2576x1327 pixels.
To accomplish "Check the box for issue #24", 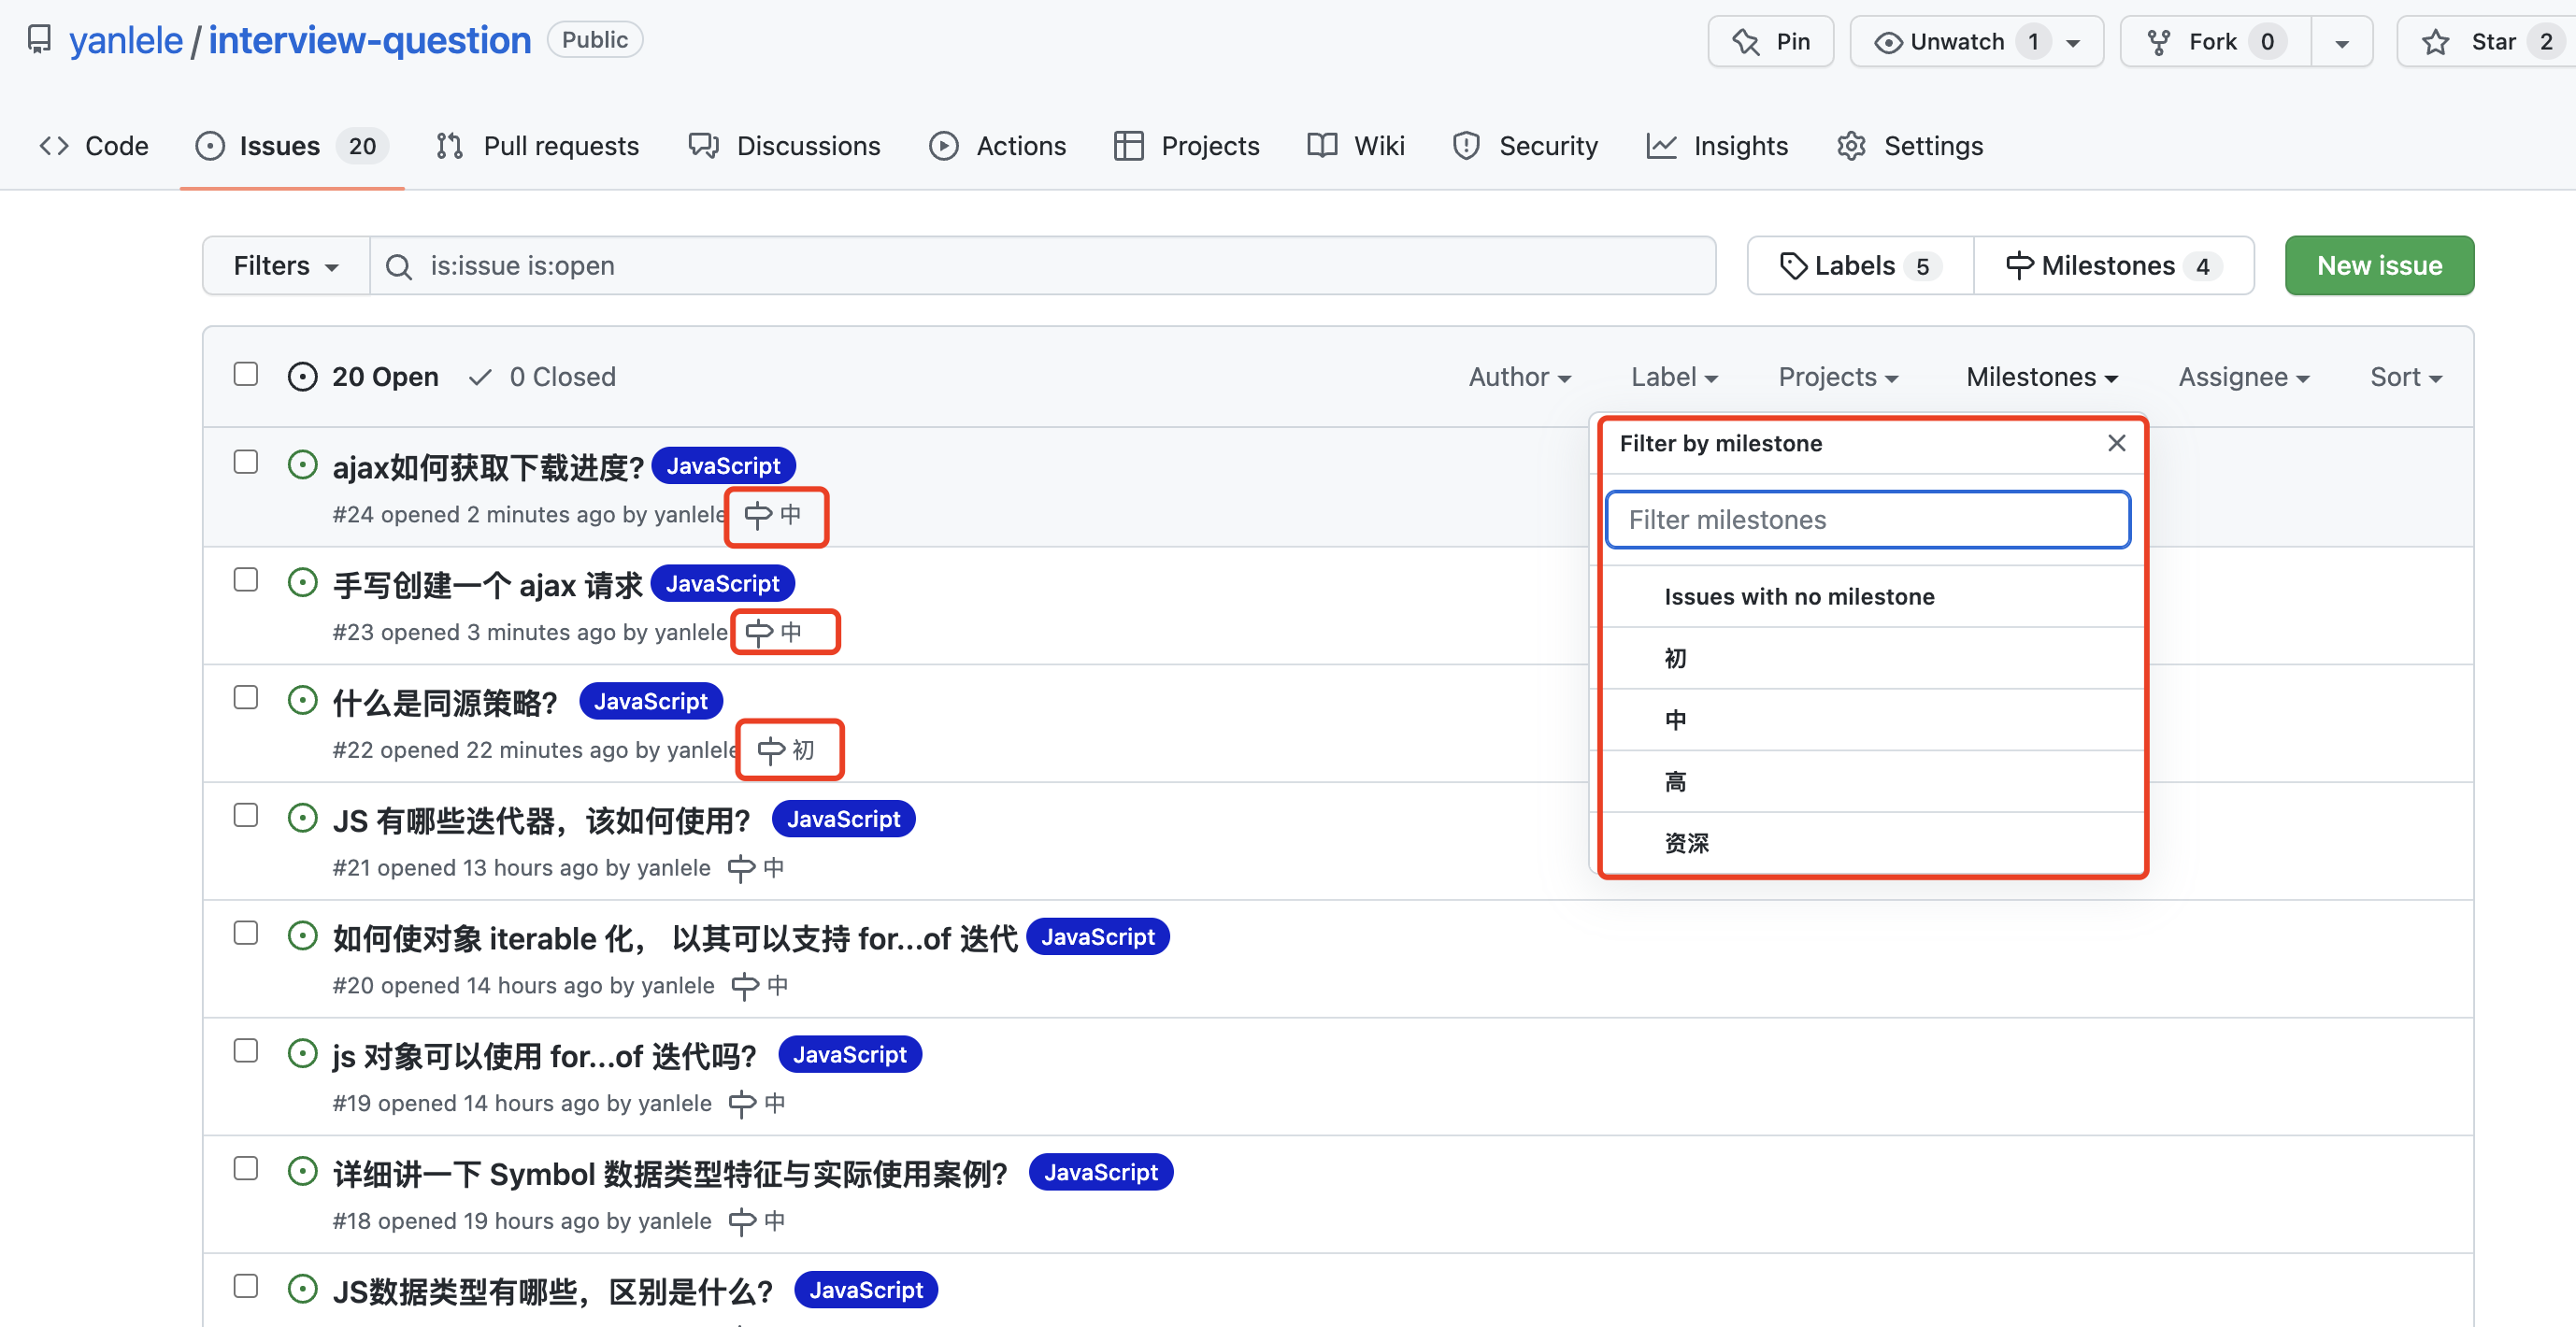I will (x=245, y=462).
